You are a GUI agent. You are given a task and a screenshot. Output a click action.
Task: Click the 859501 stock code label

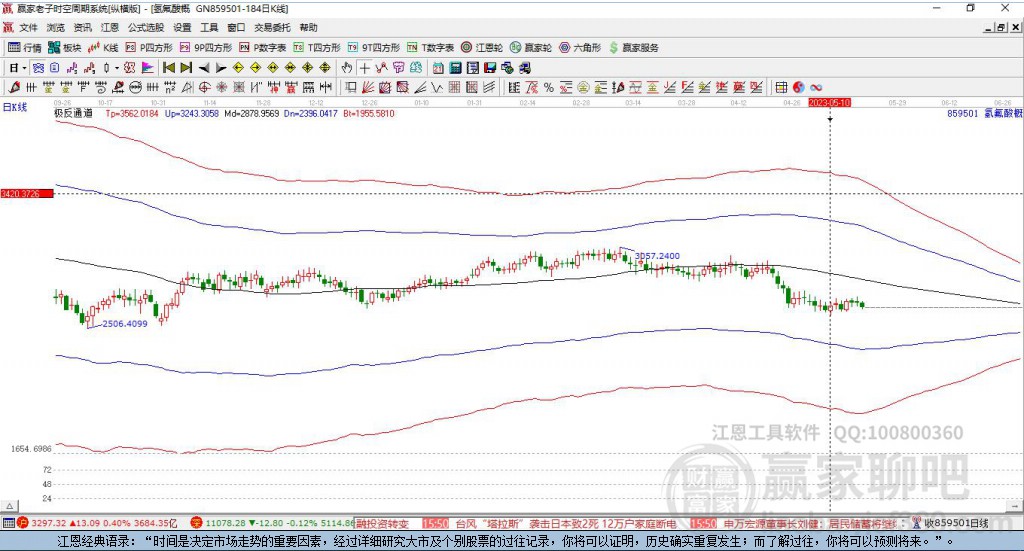pos(963,114)
